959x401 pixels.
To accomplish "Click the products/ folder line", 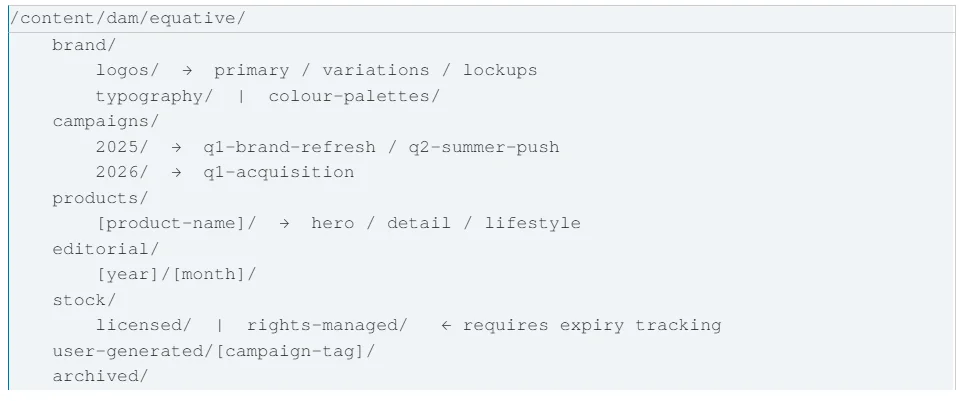I will click(100, 198).
